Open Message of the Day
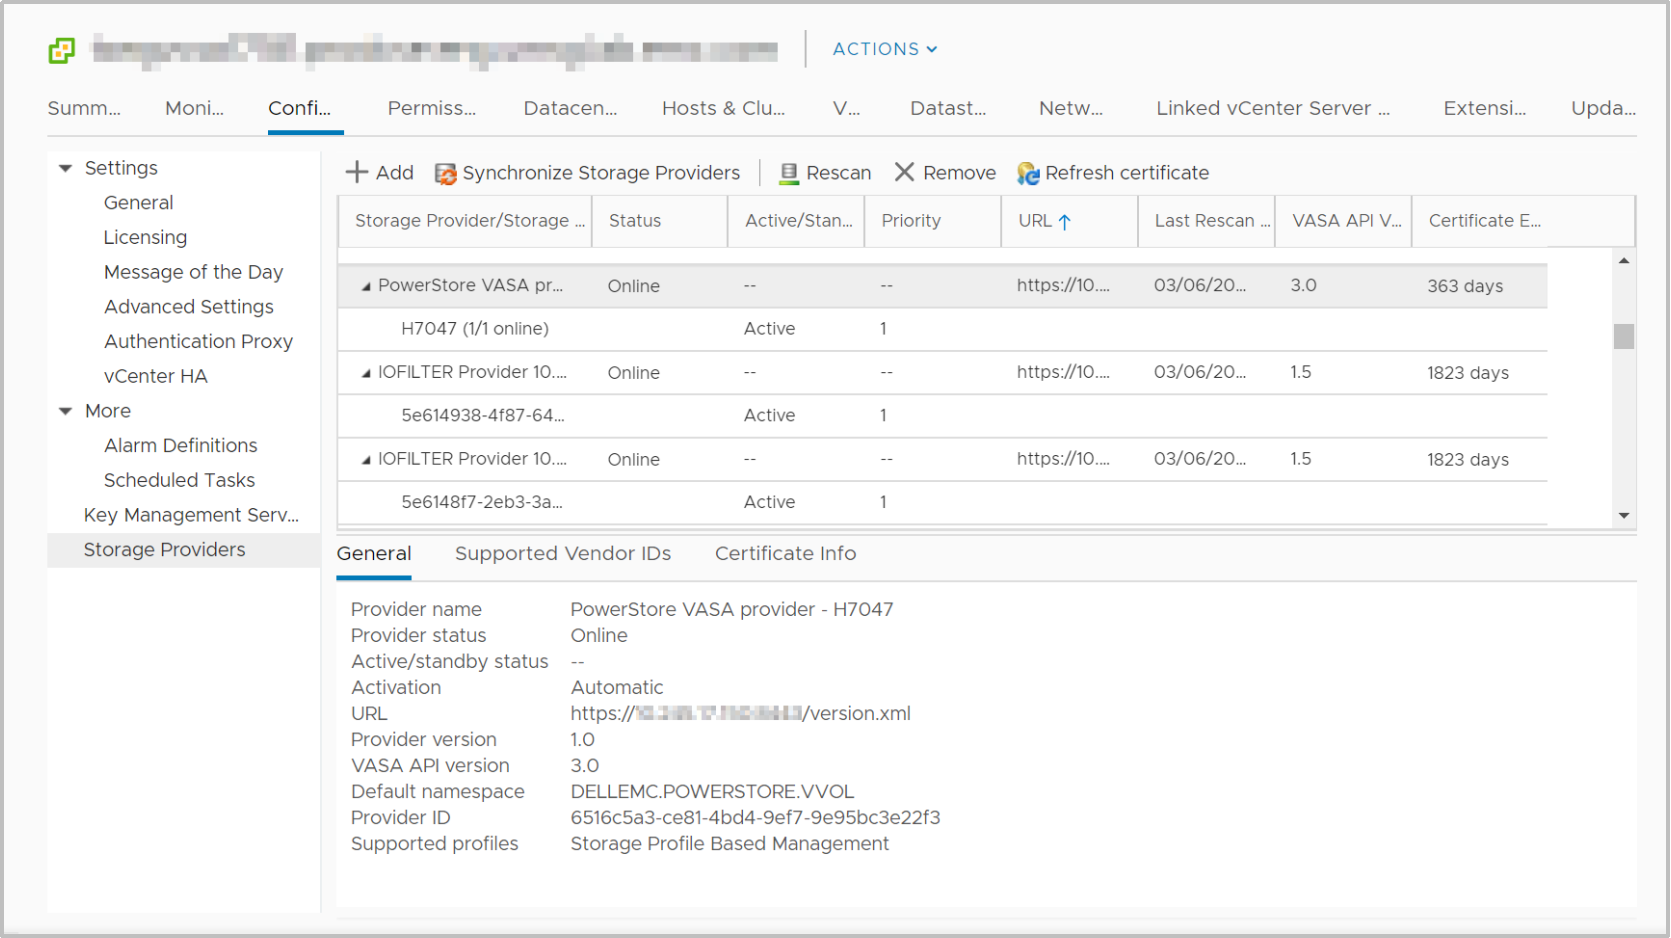This screenshot has width=1671, height=938. pos(193,272)
